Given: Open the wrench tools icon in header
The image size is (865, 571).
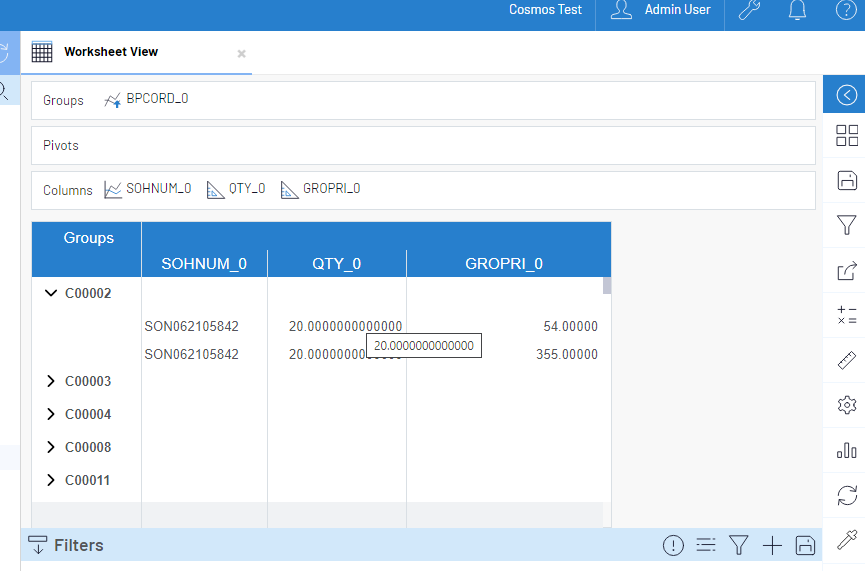Looking at the screenshot, I should tap(749, 11).
